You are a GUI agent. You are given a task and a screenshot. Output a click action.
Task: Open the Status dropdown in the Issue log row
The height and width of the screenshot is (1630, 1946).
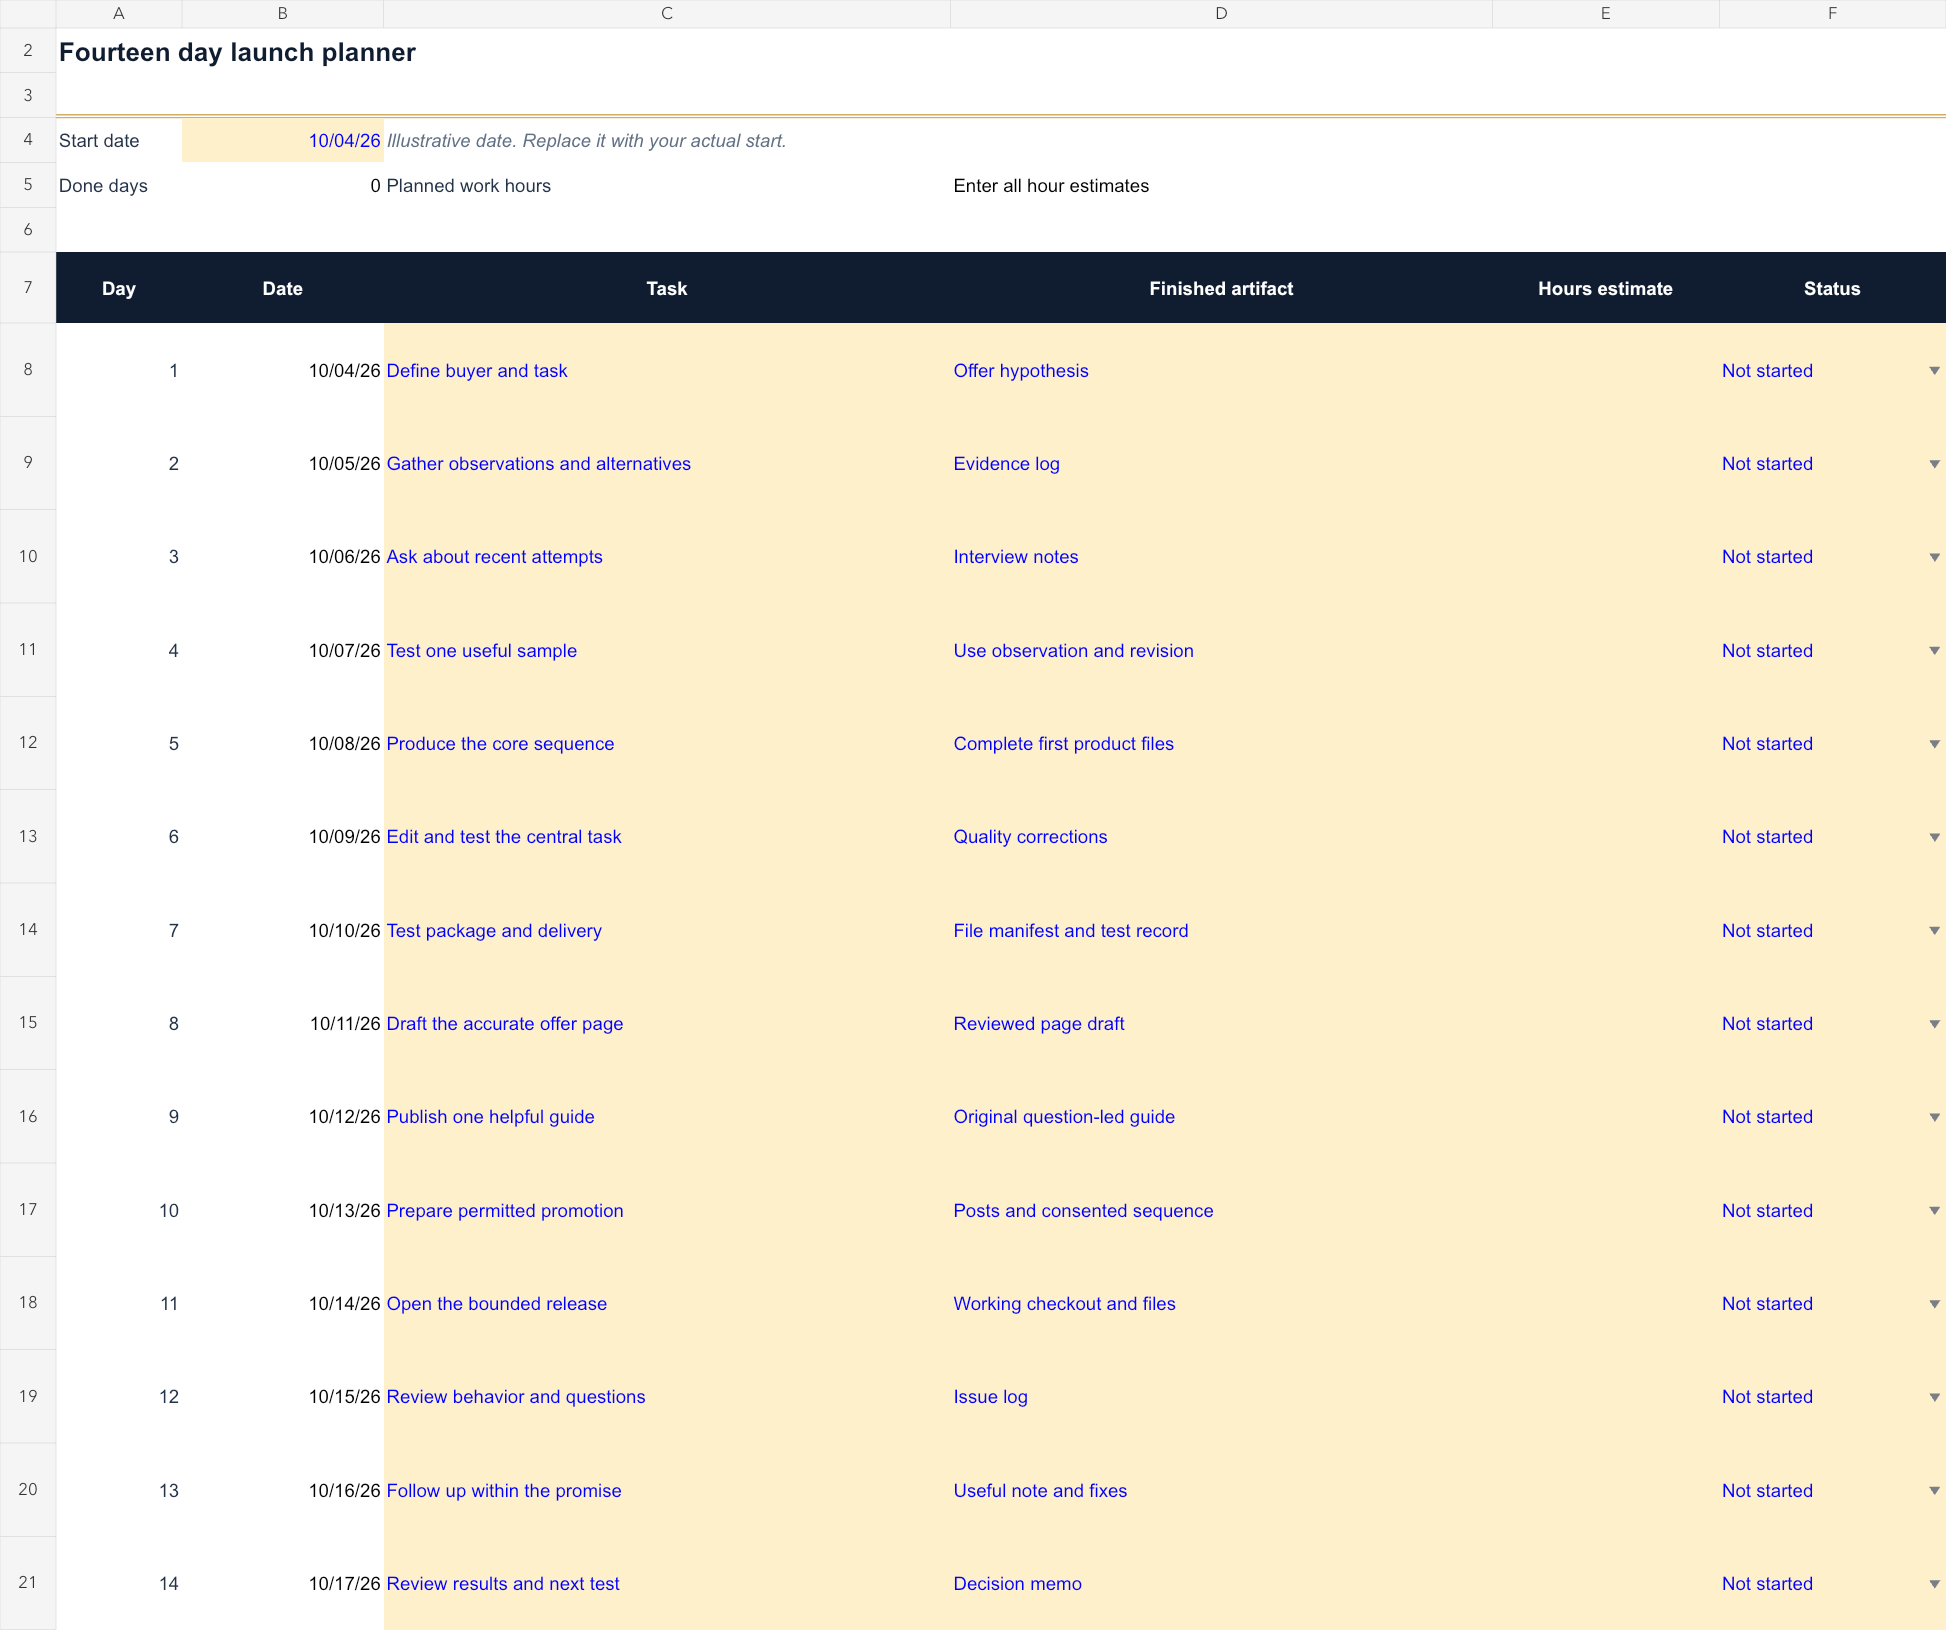(1934, 1397)
